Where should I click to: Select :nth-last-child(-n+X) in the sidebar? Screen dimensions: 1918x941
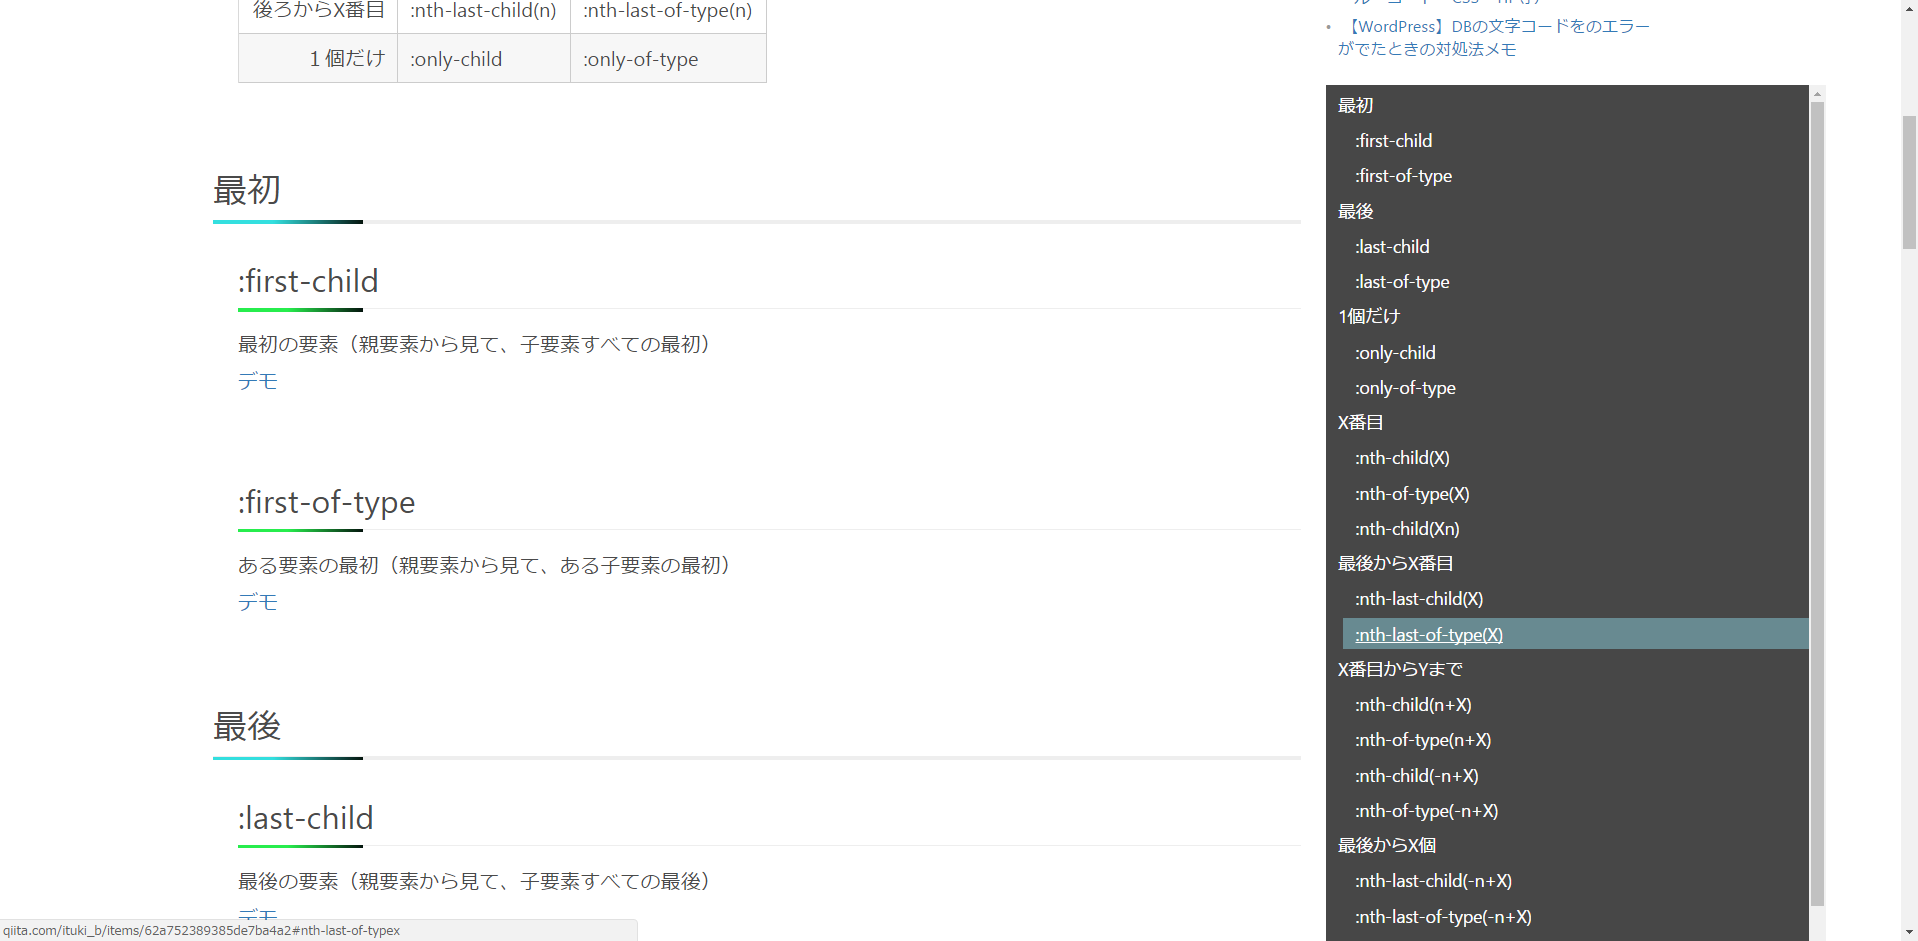pos(1432,881)
